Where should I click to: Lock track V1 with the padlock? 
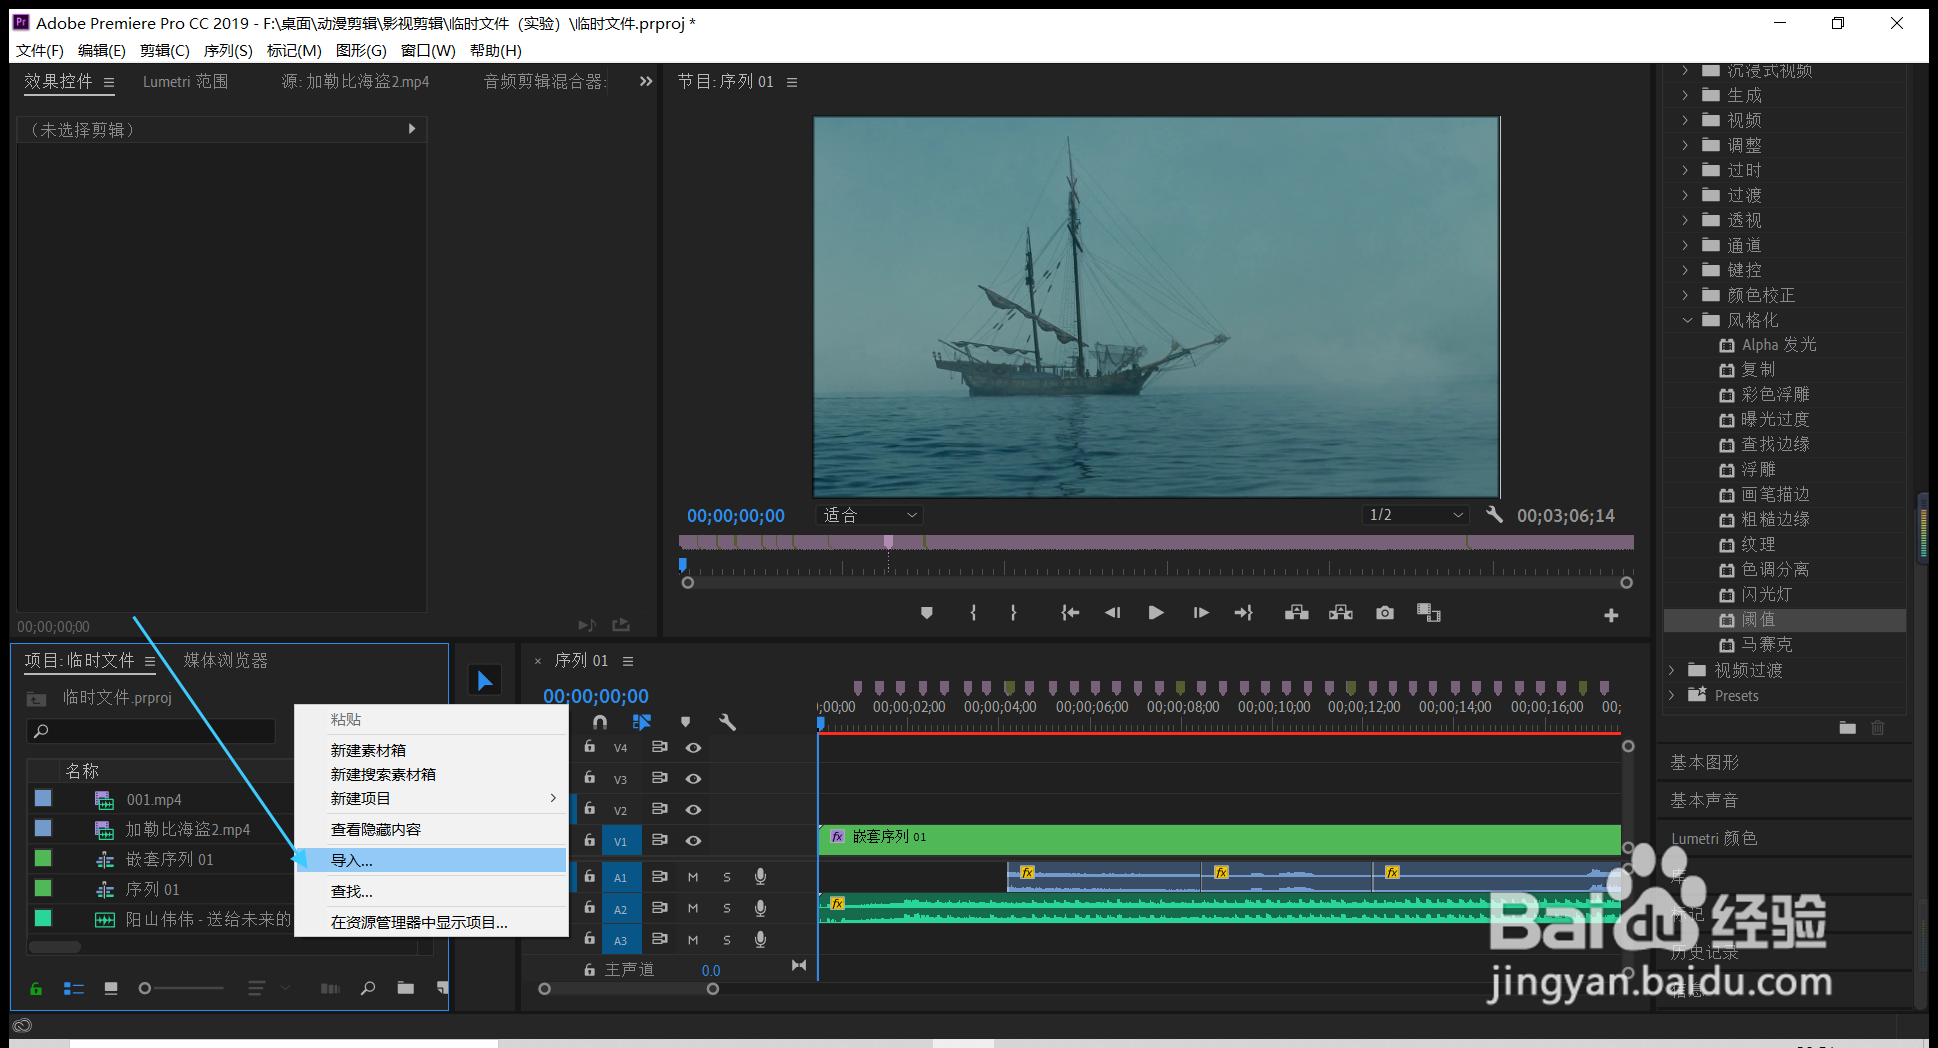pyautogui.click(x=590, y=841)
